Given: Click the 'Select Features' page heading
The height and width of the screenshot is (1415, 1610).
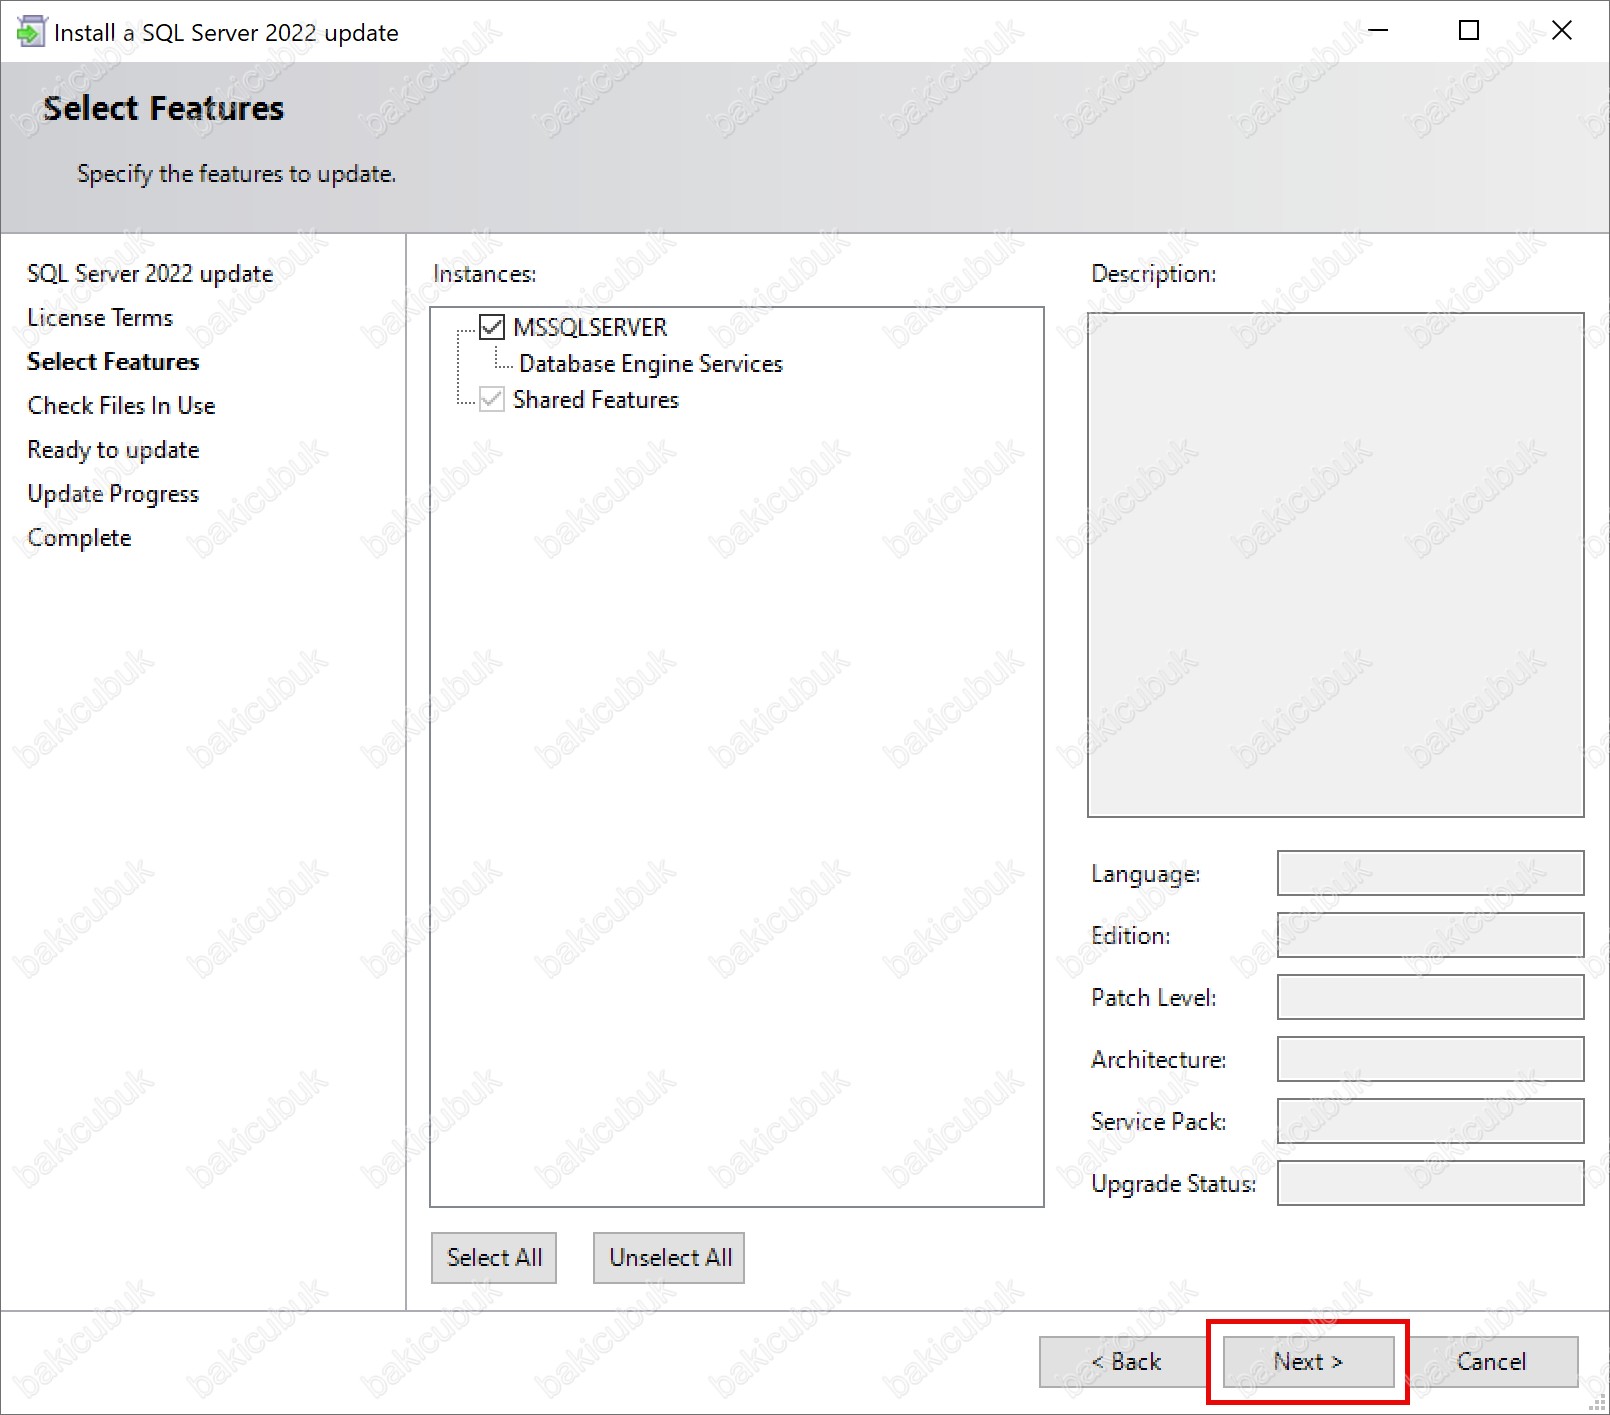Looking at the screenshot, I should (164, 108).
